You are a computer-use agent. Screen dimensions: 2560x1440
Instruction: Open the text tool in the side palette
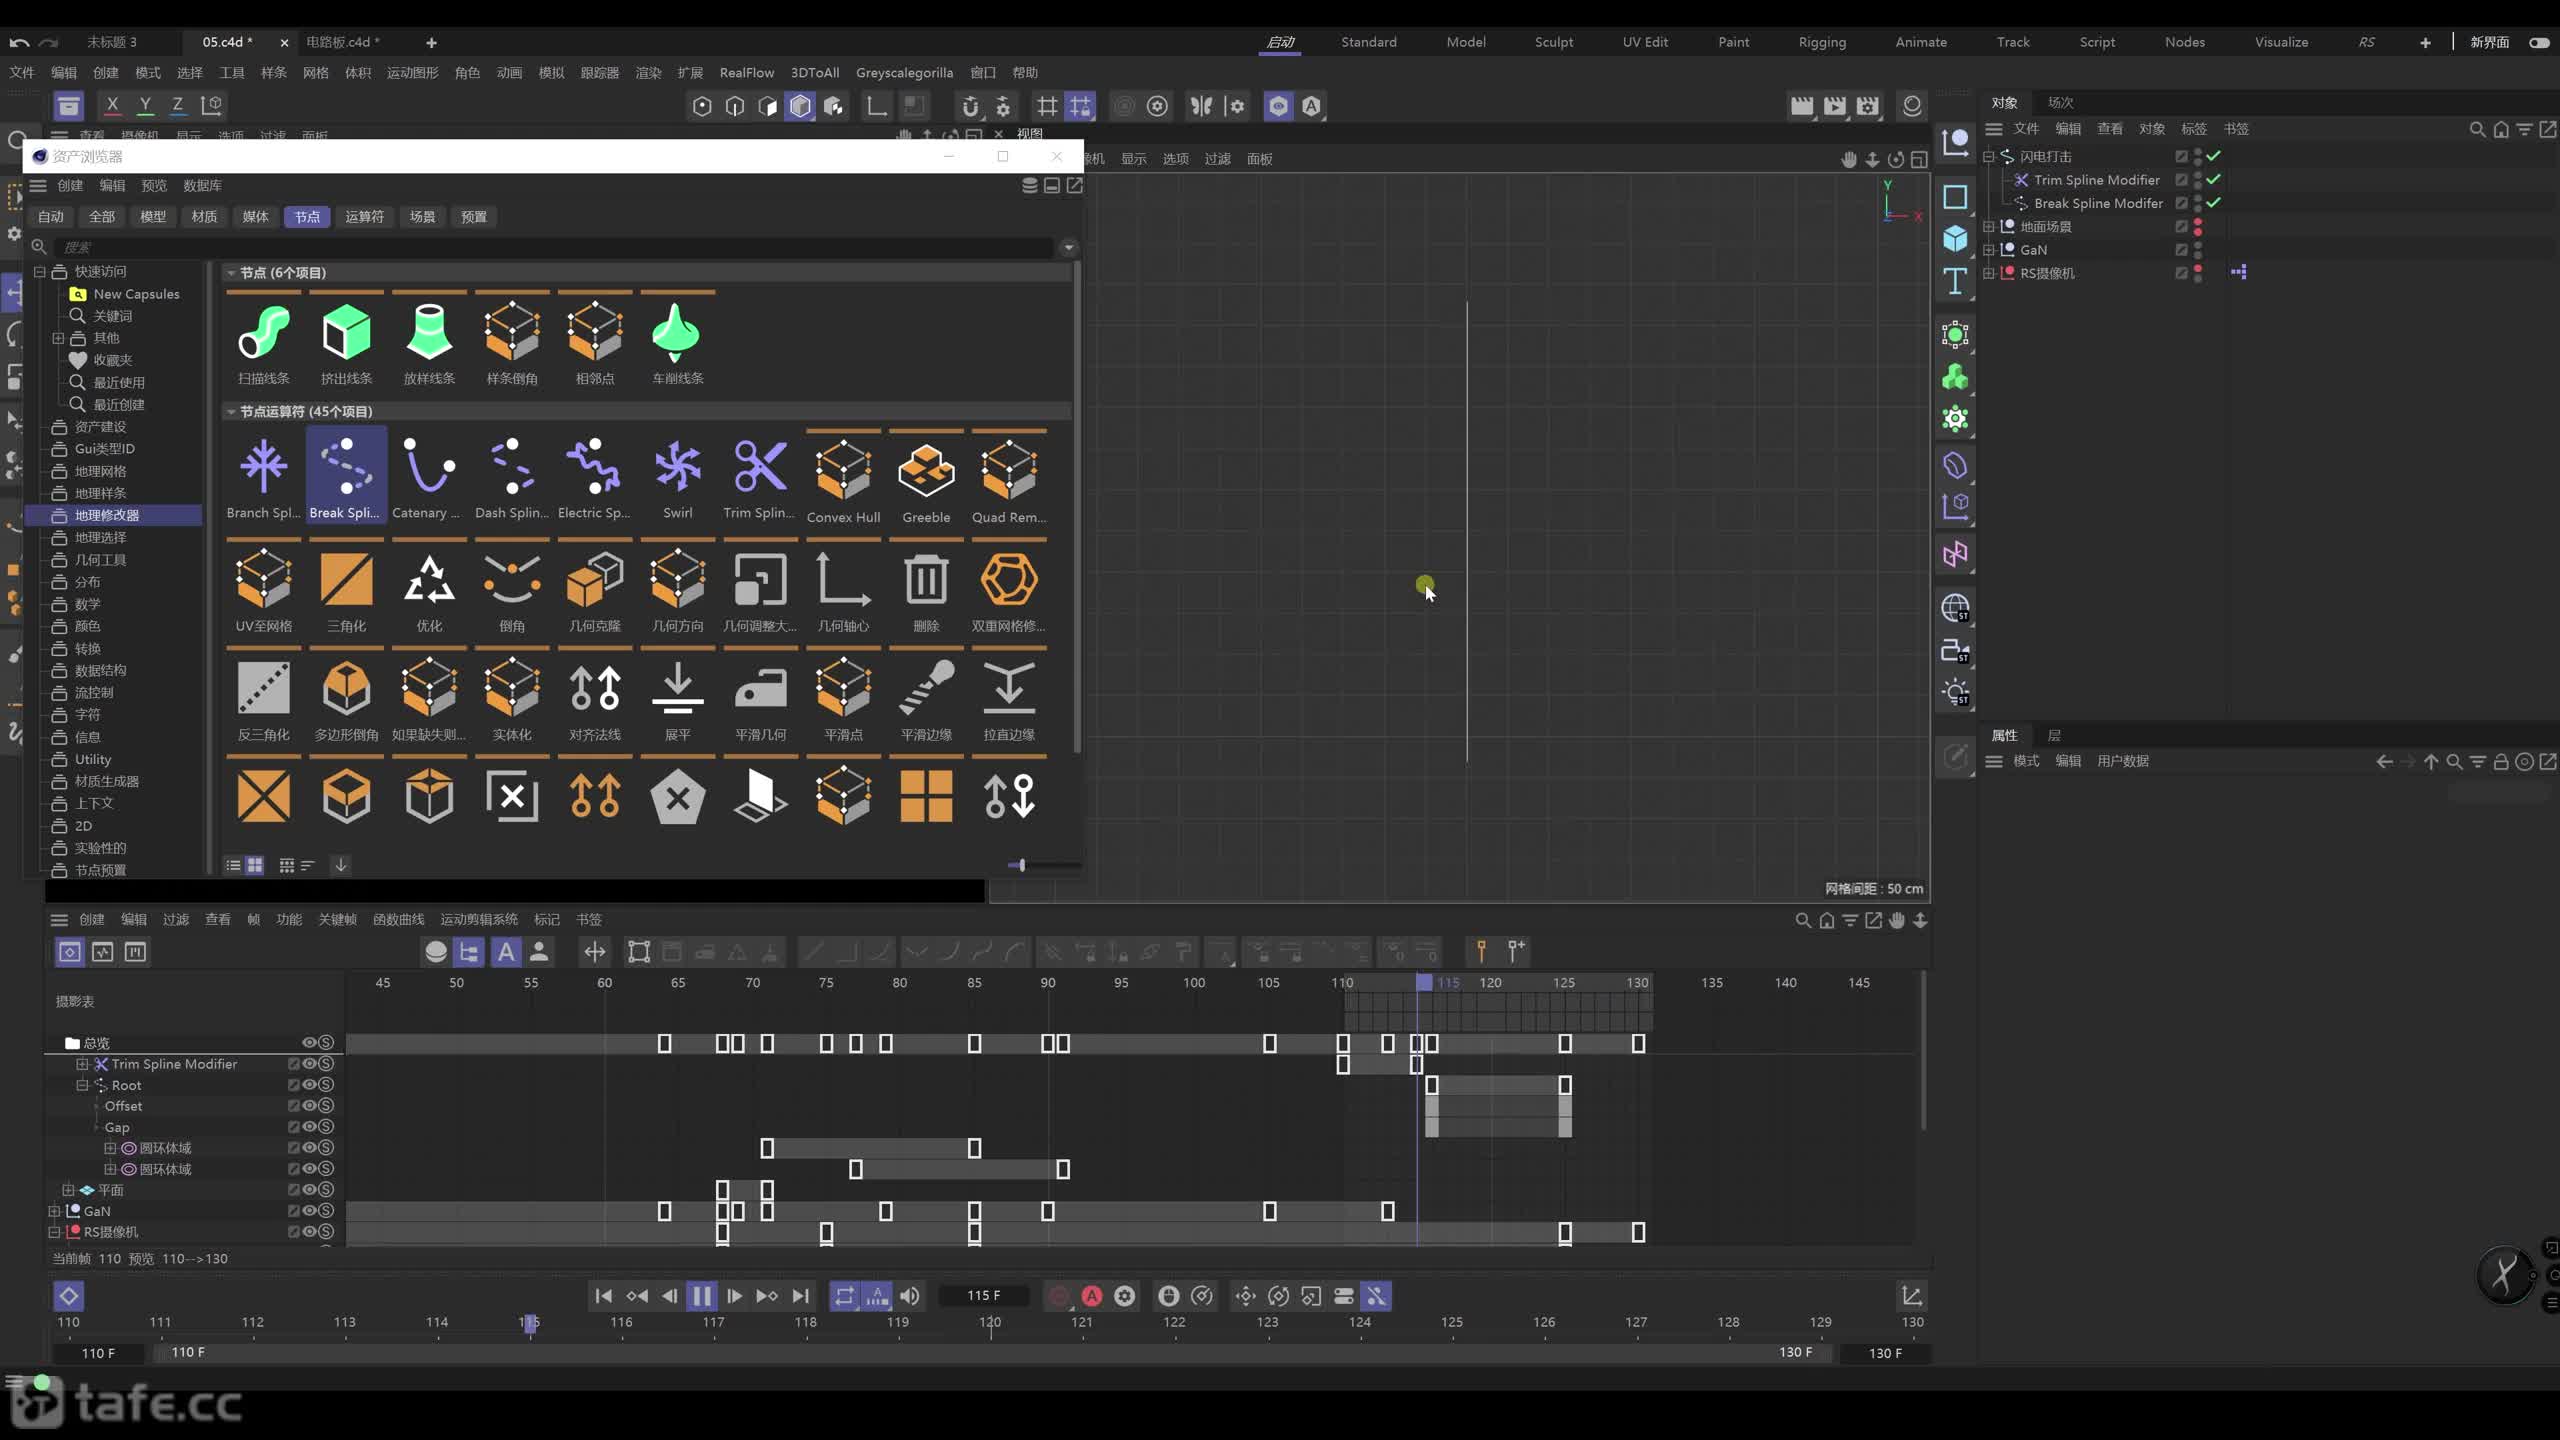point(1955,281)
